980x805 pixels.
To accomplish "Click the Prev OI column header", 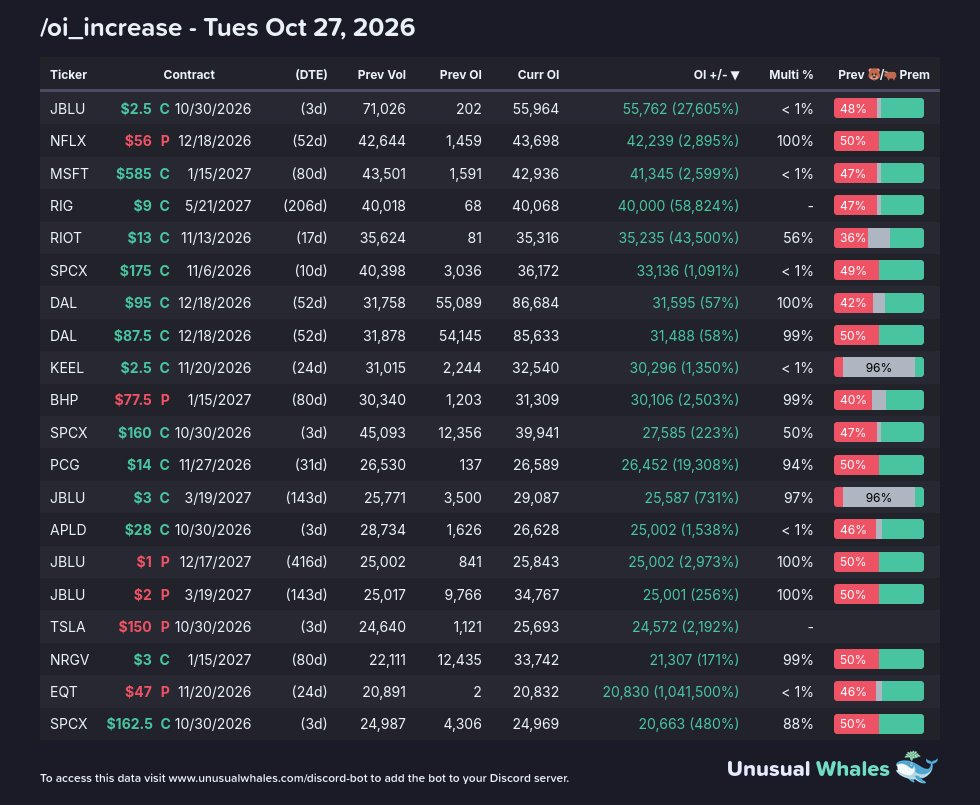I will [x=460, y=74].
